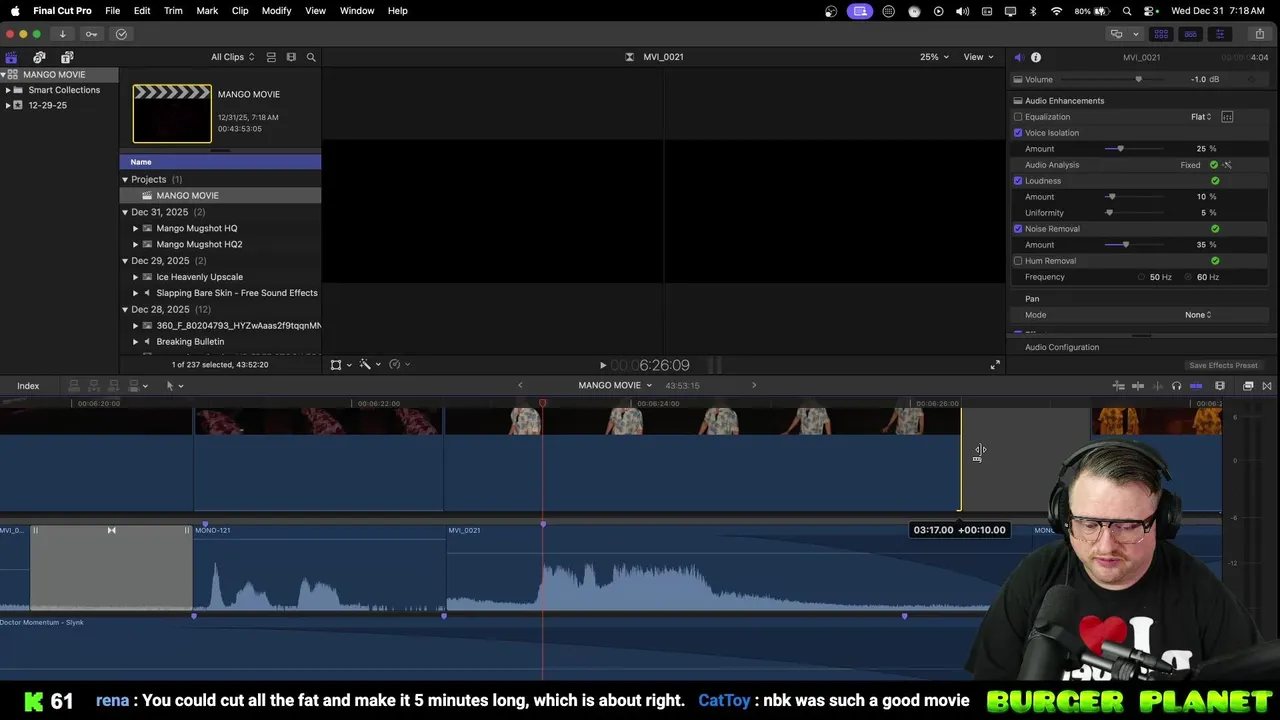Viewport: 1280px width, 720px height.
Task: Open the Info inspector tab
Action: 1036,57
